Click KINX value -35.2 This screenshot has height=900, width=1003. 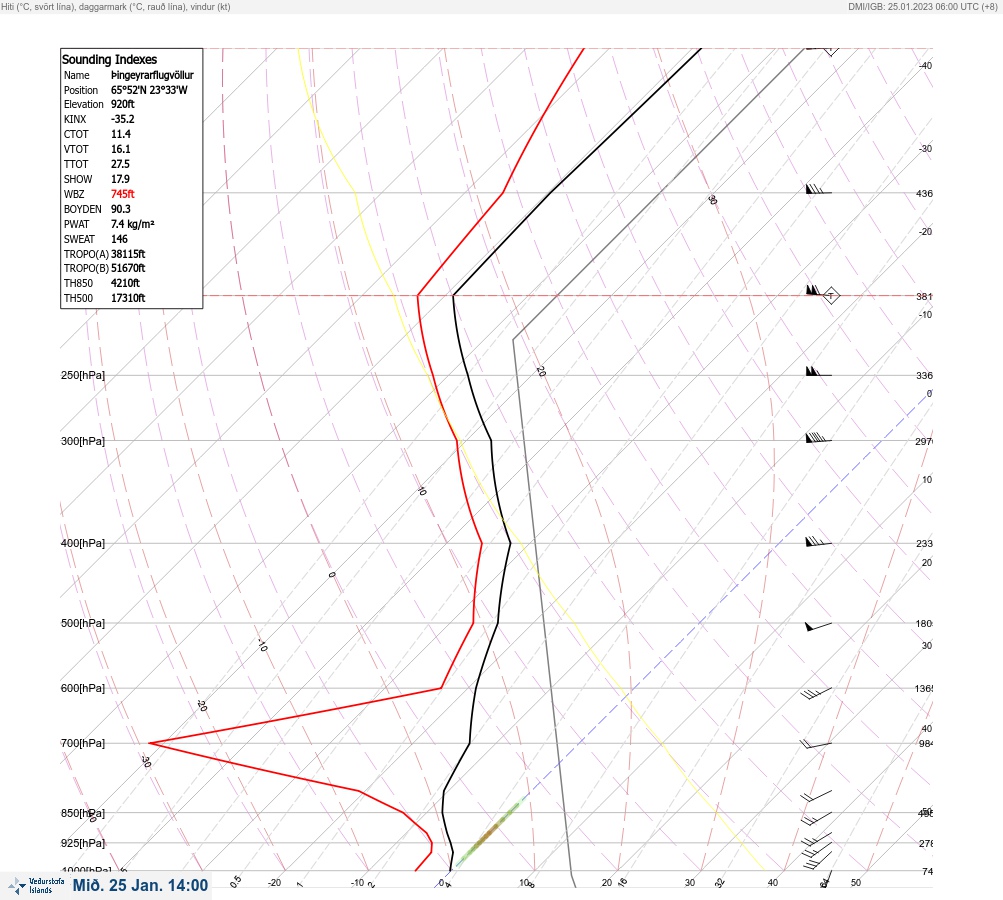click(123, 119)
